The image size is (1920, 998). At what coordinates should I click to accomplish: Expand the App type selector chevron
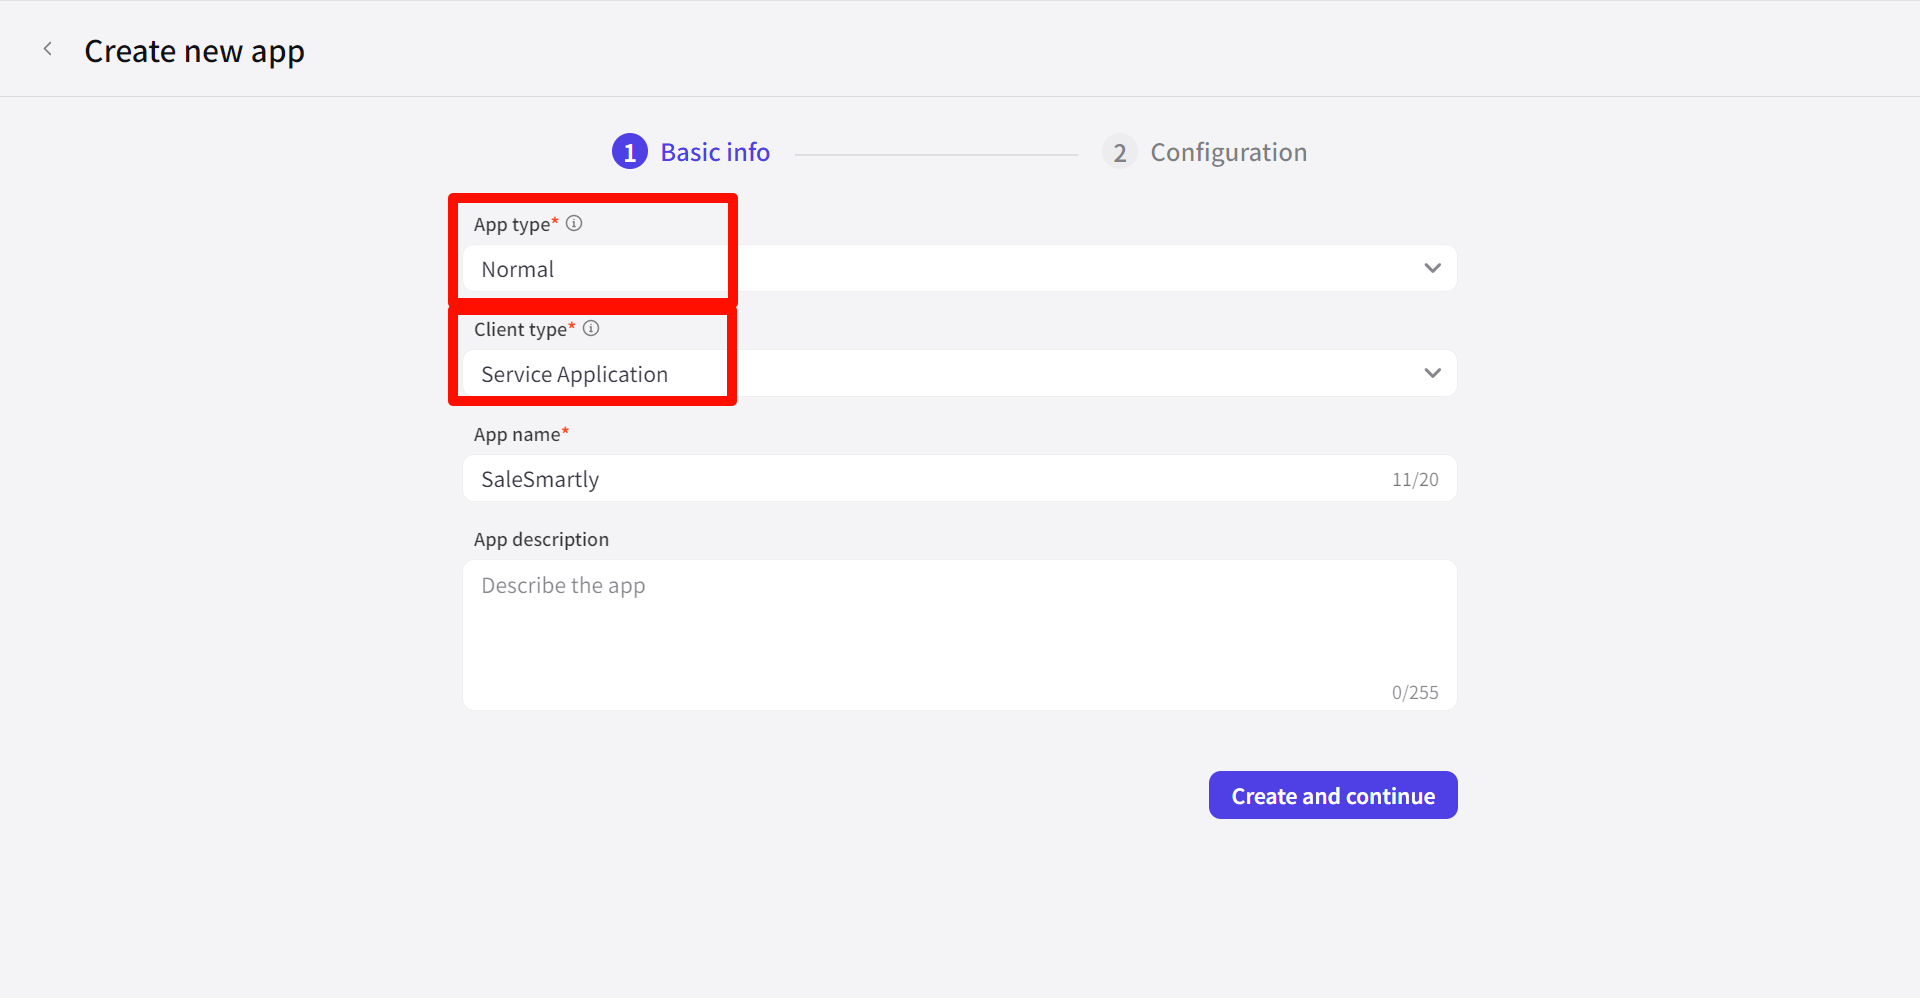coord(1432,267)
